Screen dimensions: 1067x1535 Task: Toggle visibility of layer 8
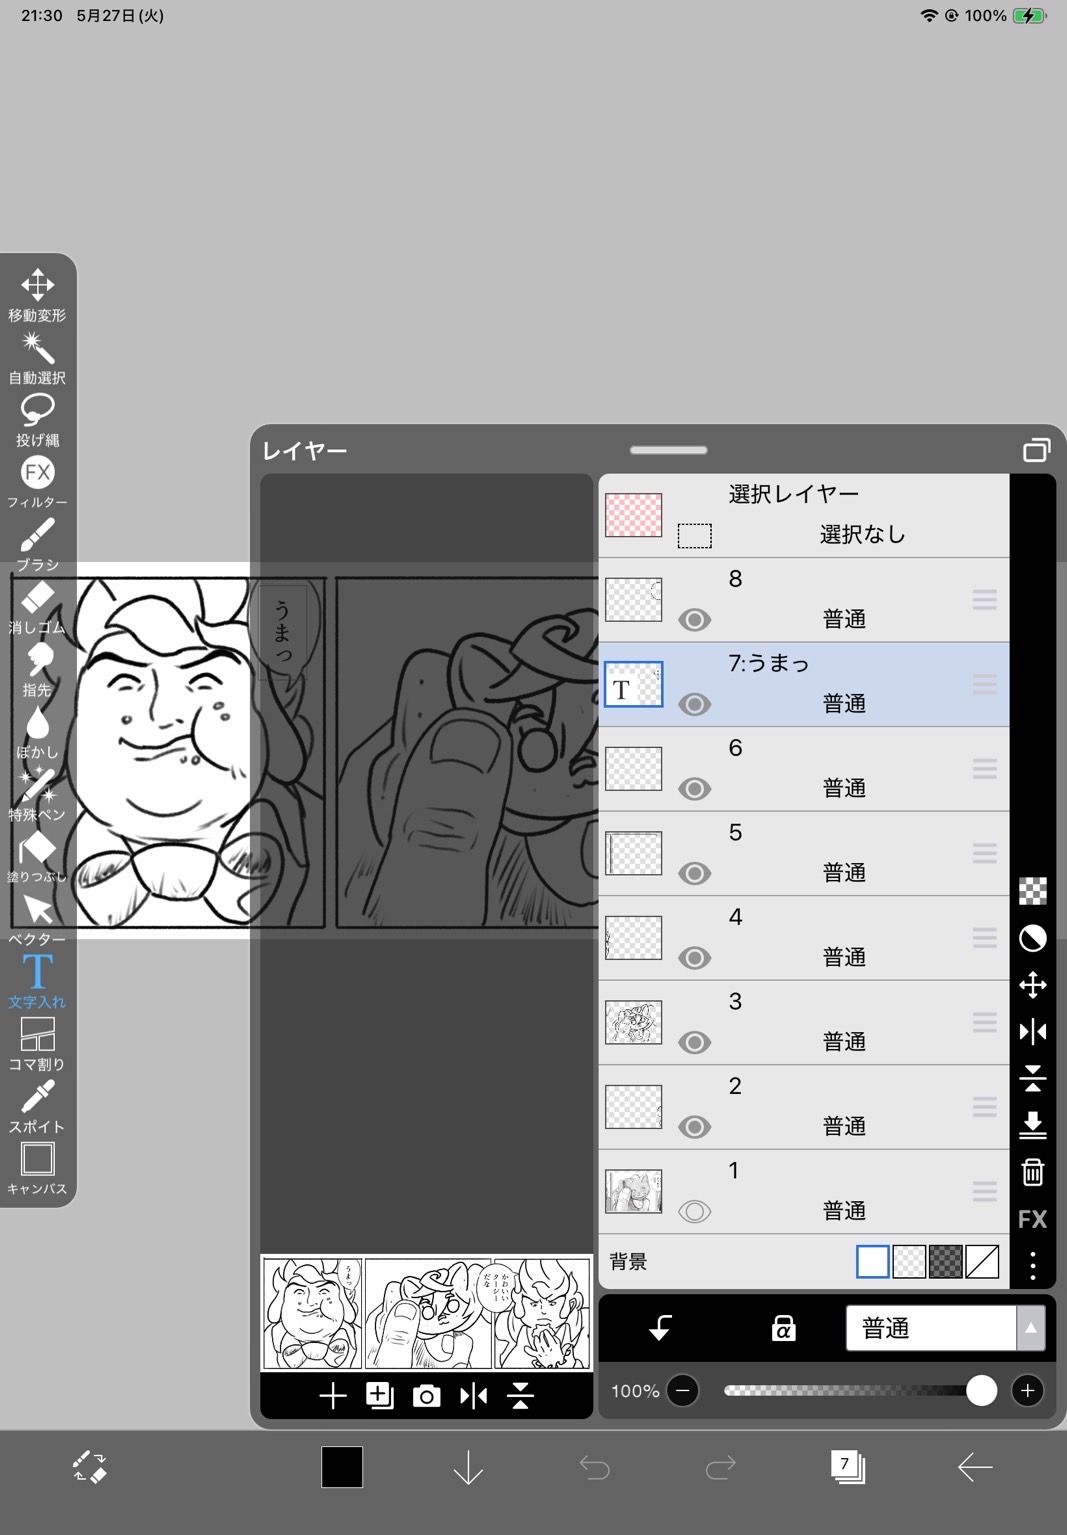(694, 620)
